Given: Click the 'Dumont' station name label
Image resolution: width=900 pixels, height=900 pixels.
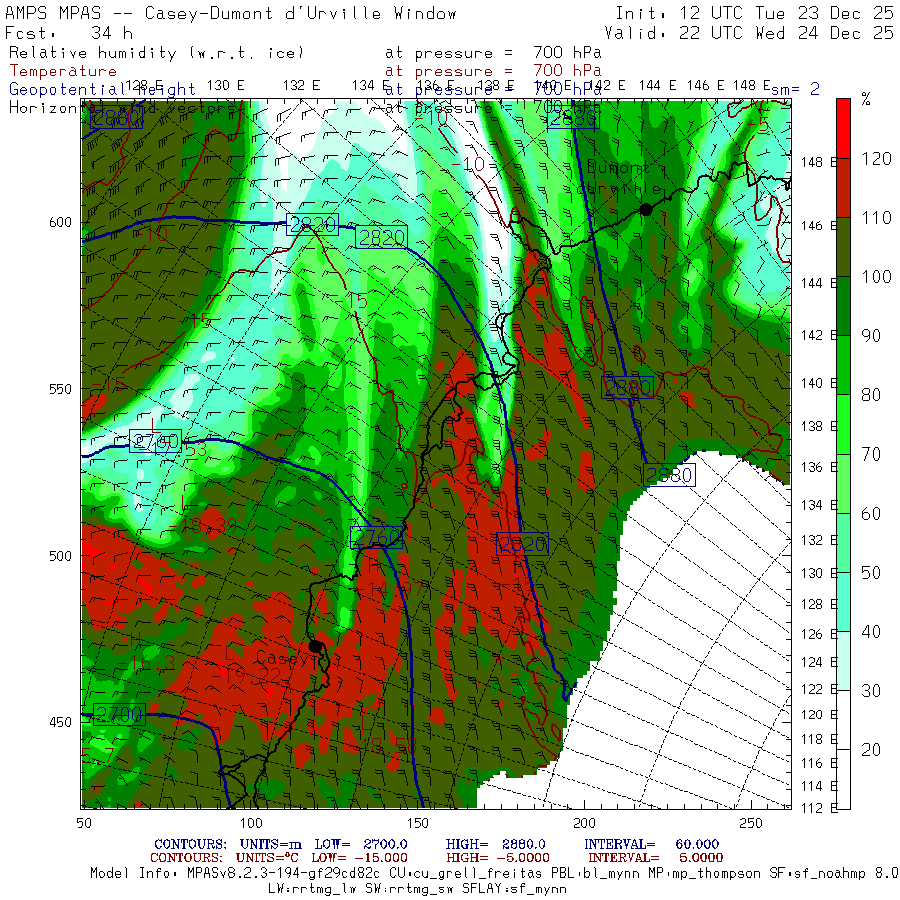Looking at the screenshot, I should [x=618, y=168].
